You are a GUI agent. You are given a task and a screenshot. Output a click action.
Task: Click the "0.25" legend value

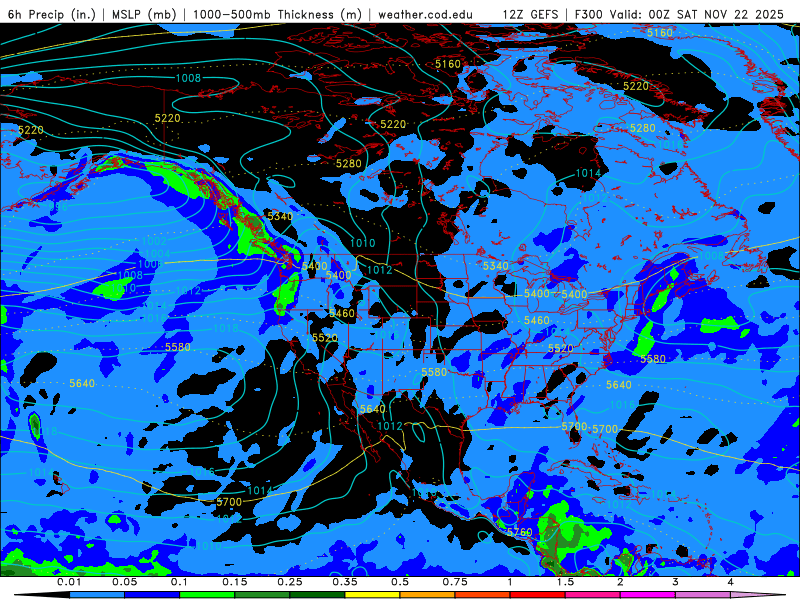pyautogui.click(x=290, y=582)
